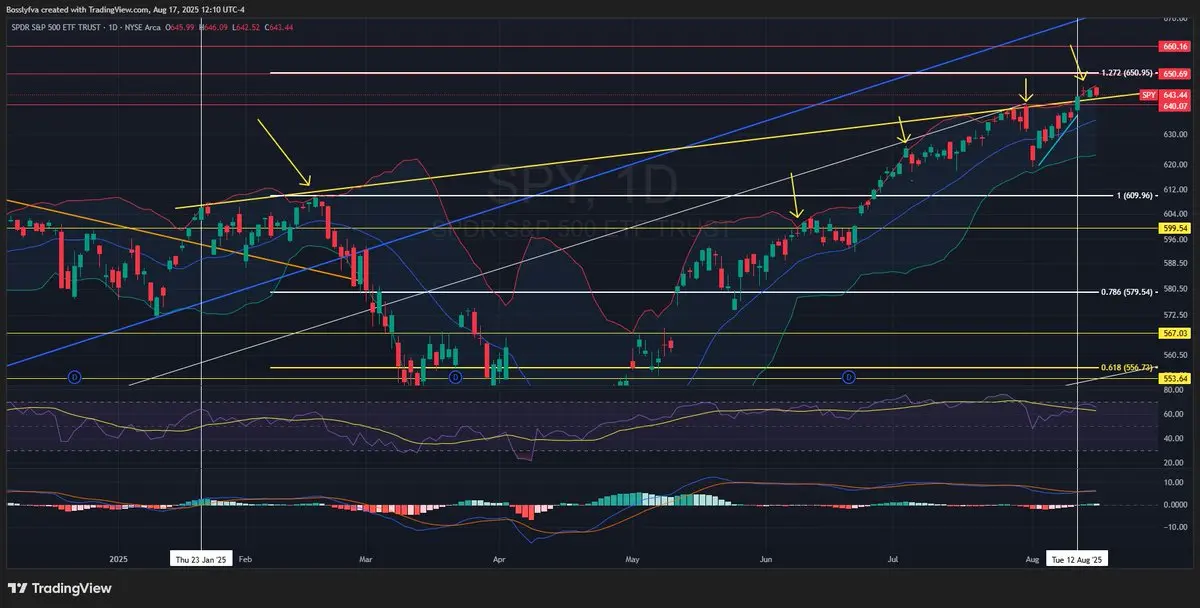Click the 660.16 price label
This screenshot has width=1200, height=608.
[1175, 46]
